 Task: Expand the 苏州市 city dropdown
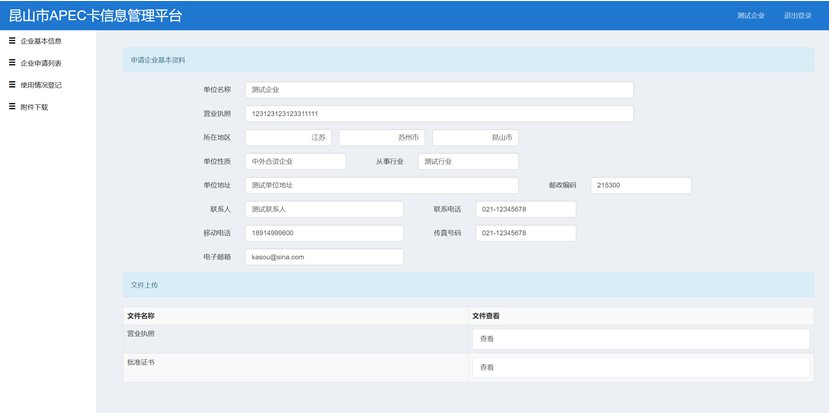tap(382, 137)
